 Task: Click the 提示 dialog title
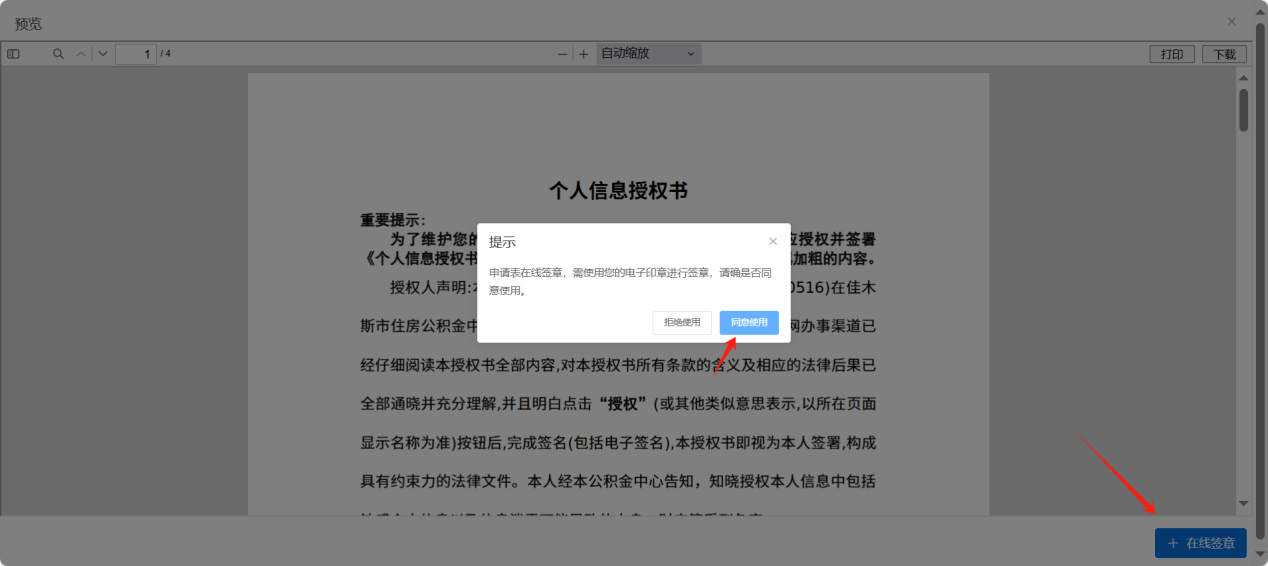tap(502, 242)
